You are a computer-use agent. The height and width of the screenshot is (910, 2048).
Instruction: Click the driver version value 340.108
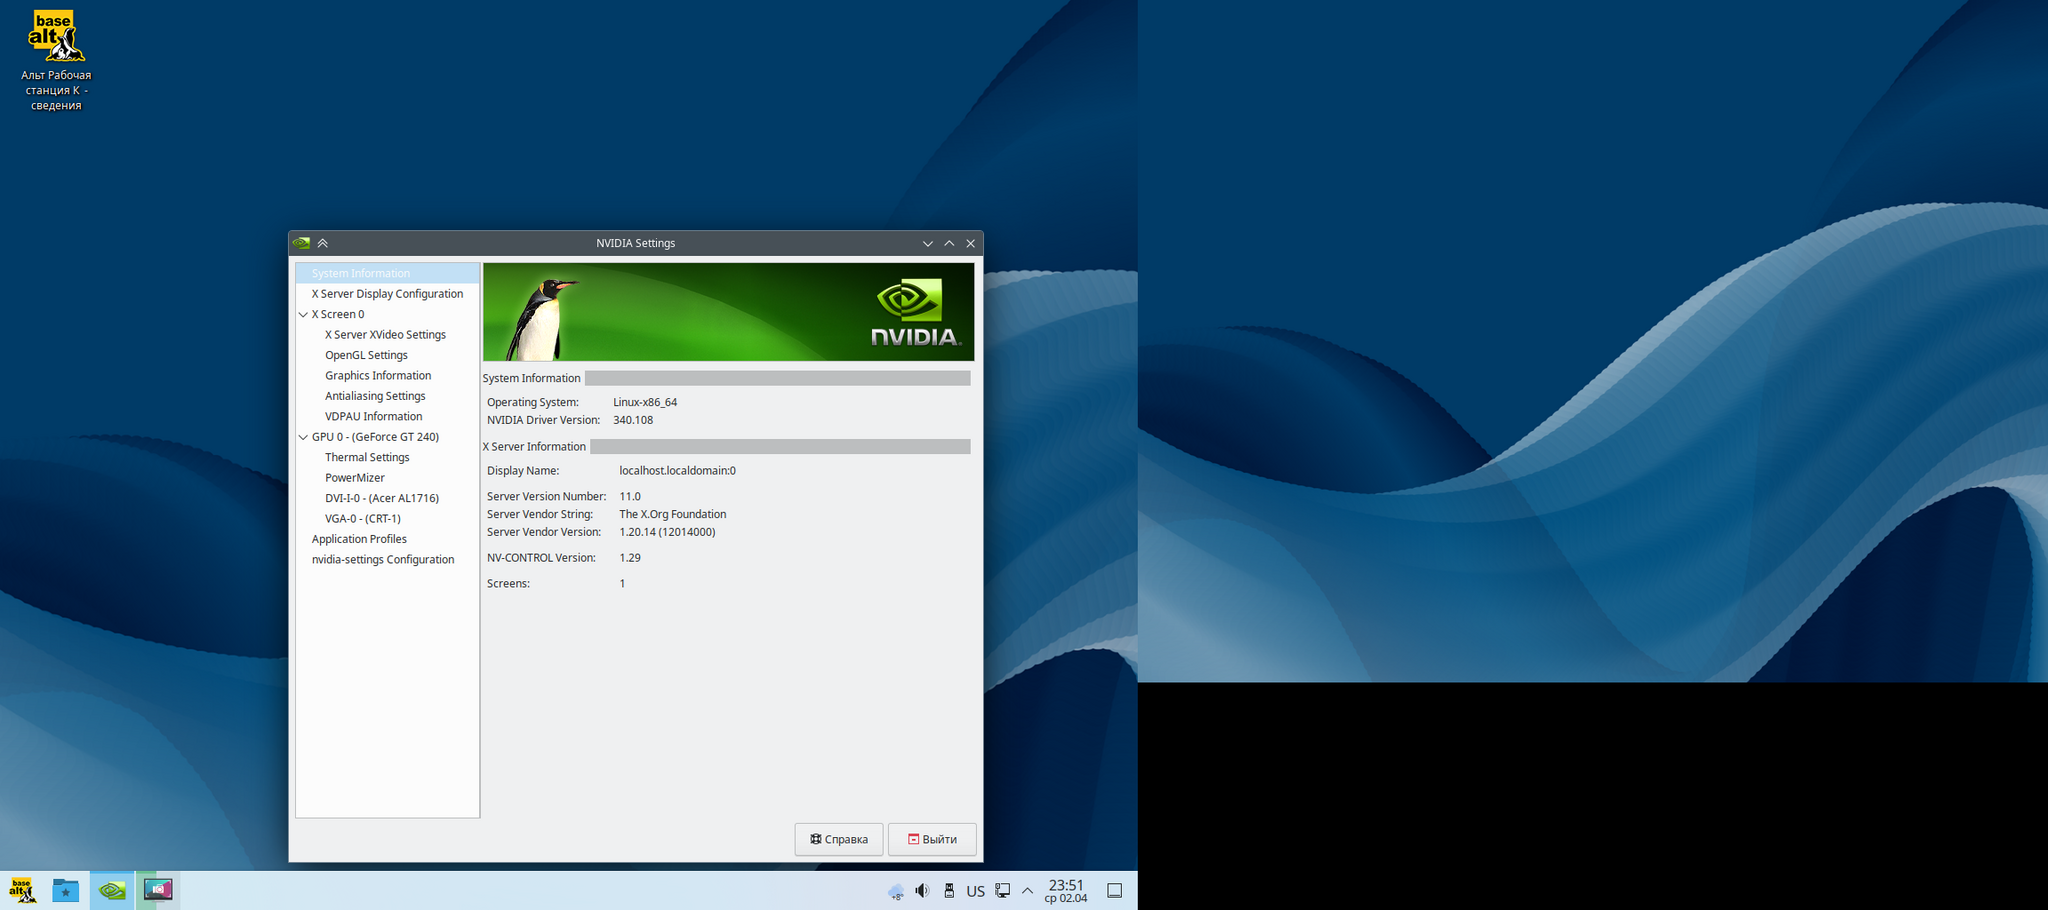coord(633,420)
